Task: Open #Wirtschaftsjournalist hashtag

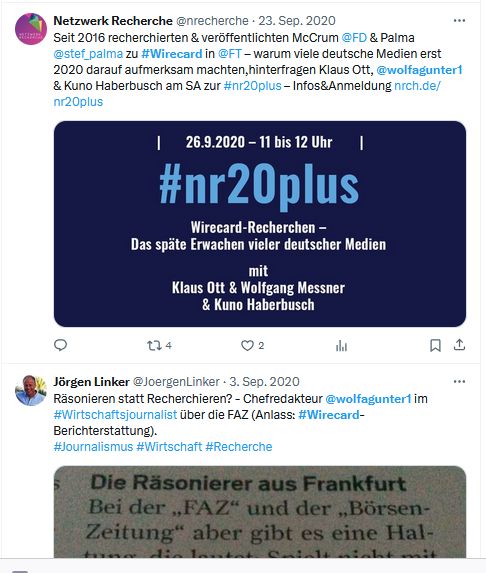Action: [x=115, y=415]
